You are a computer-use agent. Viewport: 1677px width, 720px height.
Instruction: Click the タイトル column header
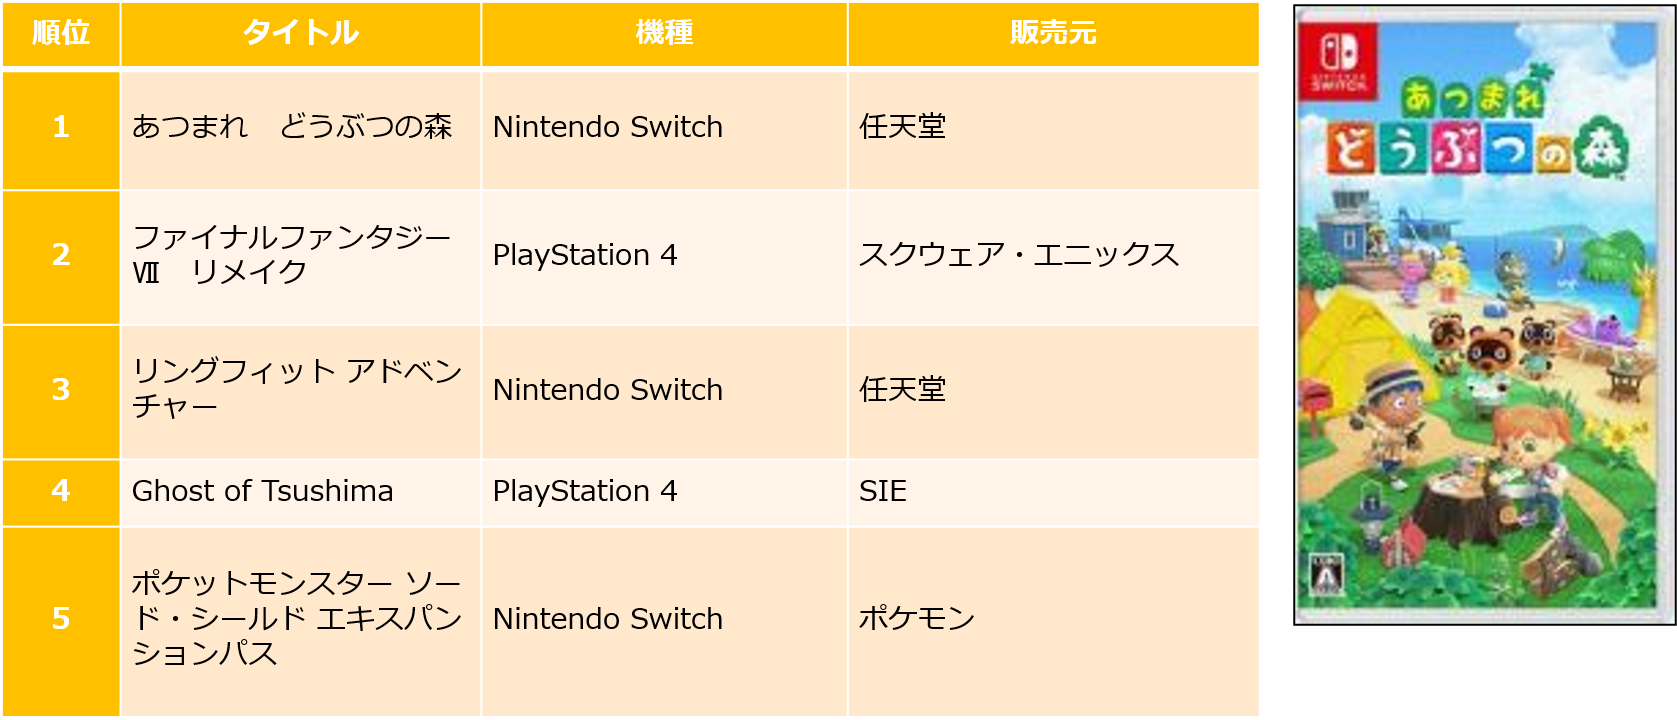pyautogui.click(x=300, y=33)
